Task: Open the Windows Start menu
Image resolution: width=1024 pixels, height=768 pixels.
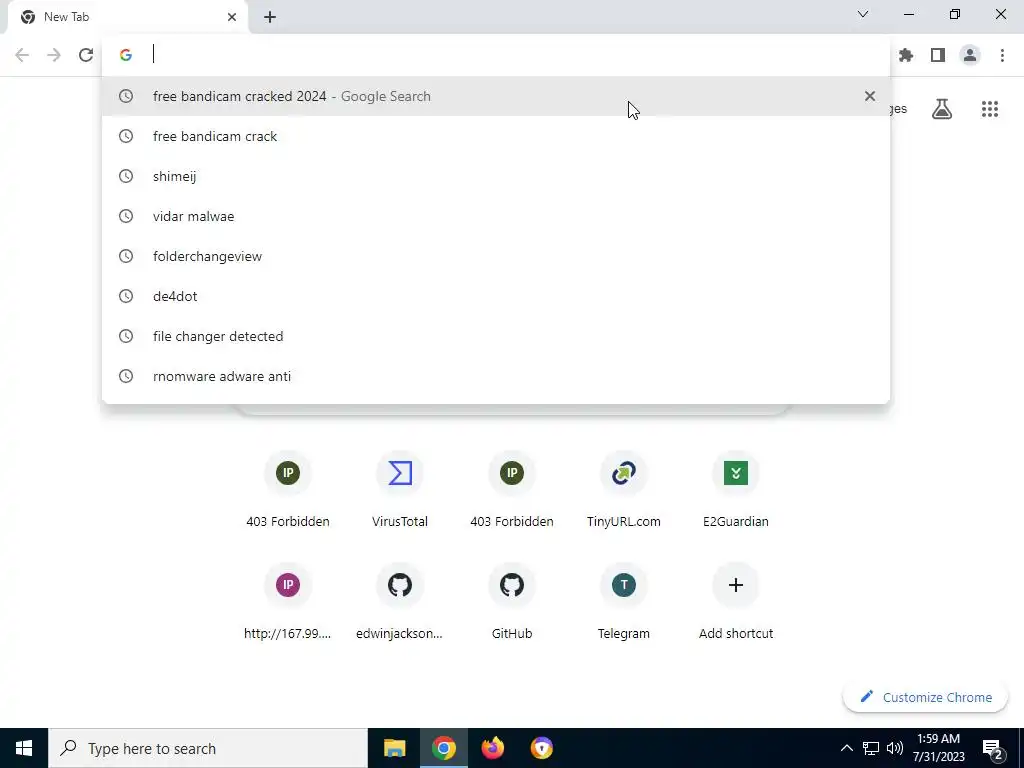Action: click(x=24, y=748)
